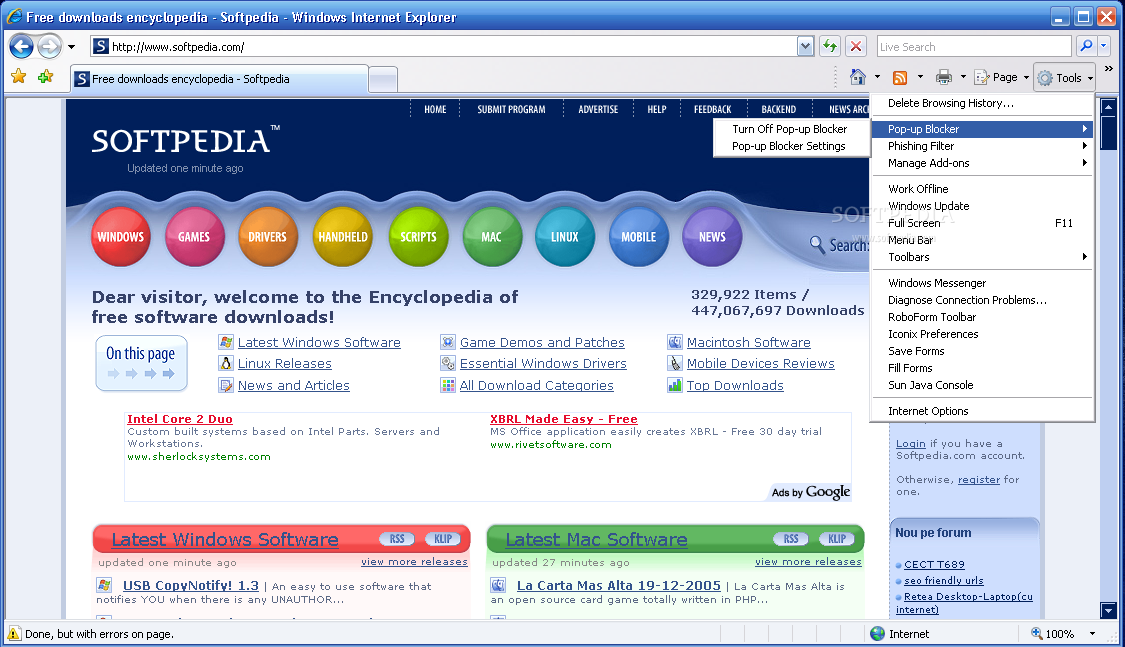The image size is (1125, 647).
Task: Click the Softpedia search magnifier icon
Action: [816, 245]
